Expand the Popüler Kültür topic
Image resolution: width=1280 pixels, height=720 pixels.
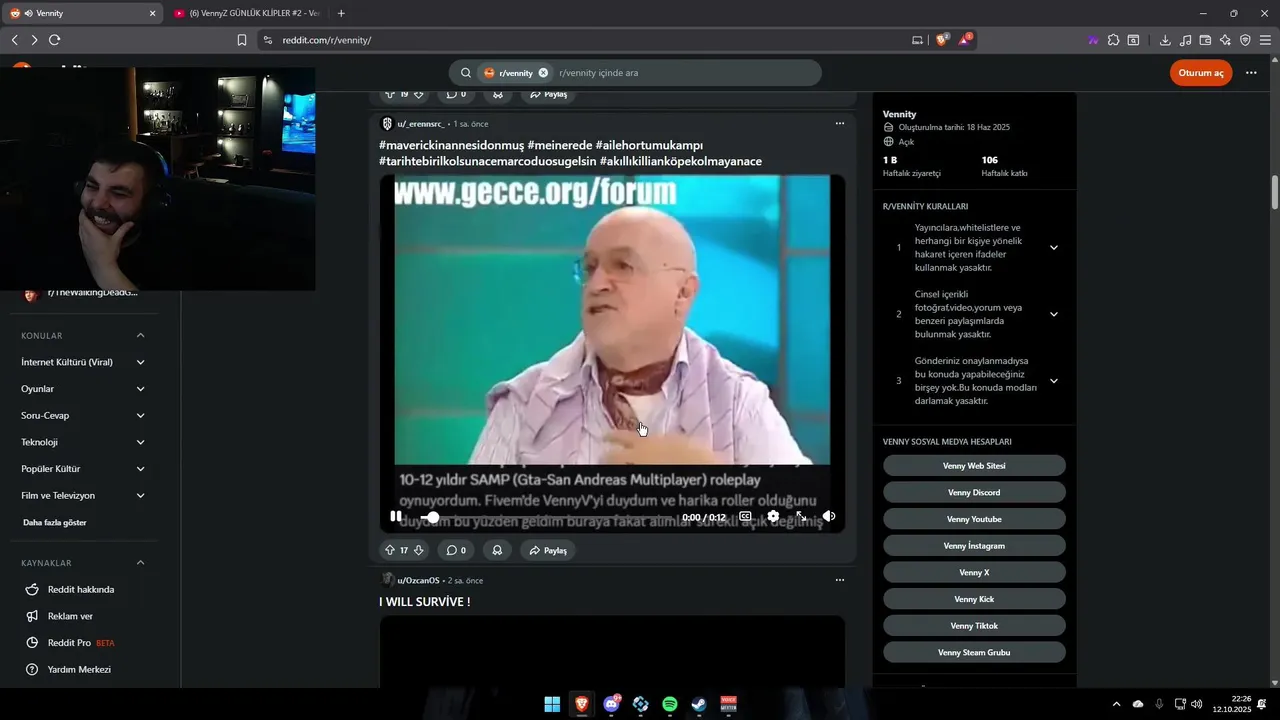pos(140,469)
